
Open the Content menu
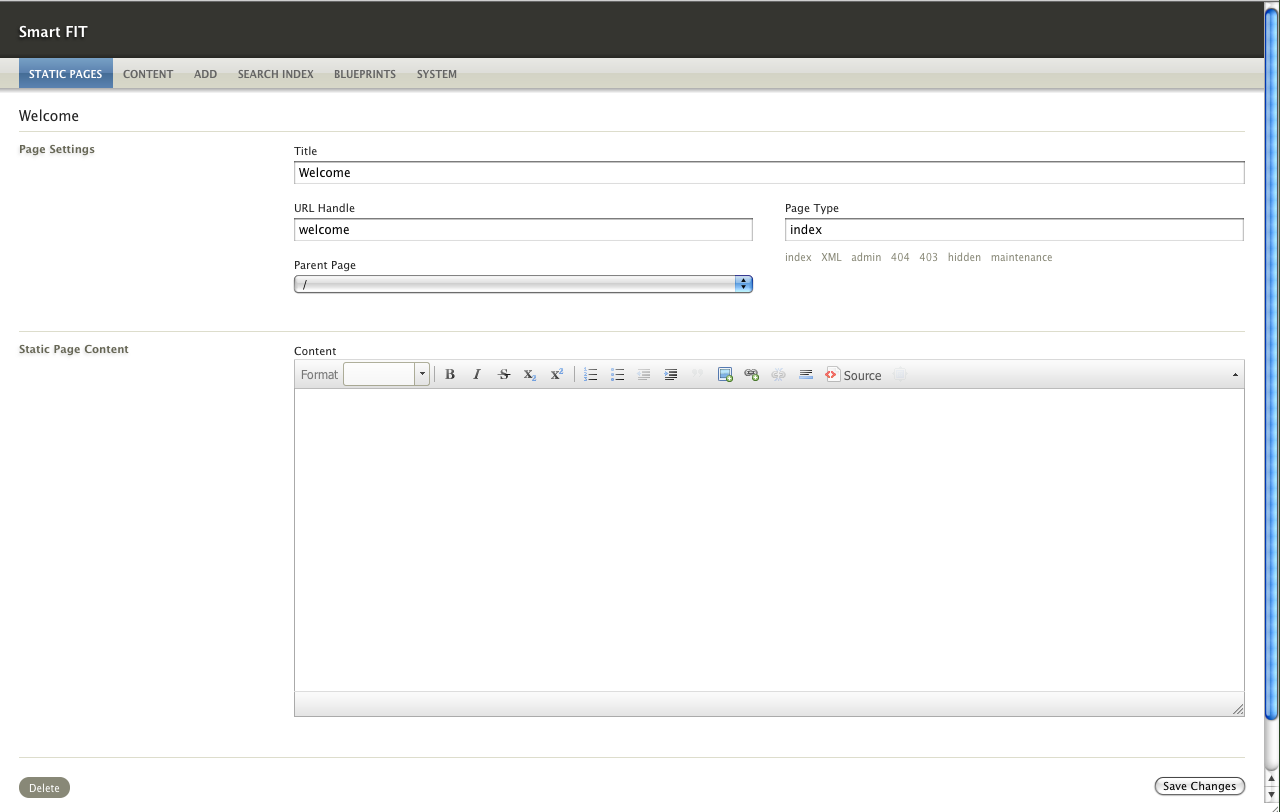pyautogui.click(x=148, y=74)
